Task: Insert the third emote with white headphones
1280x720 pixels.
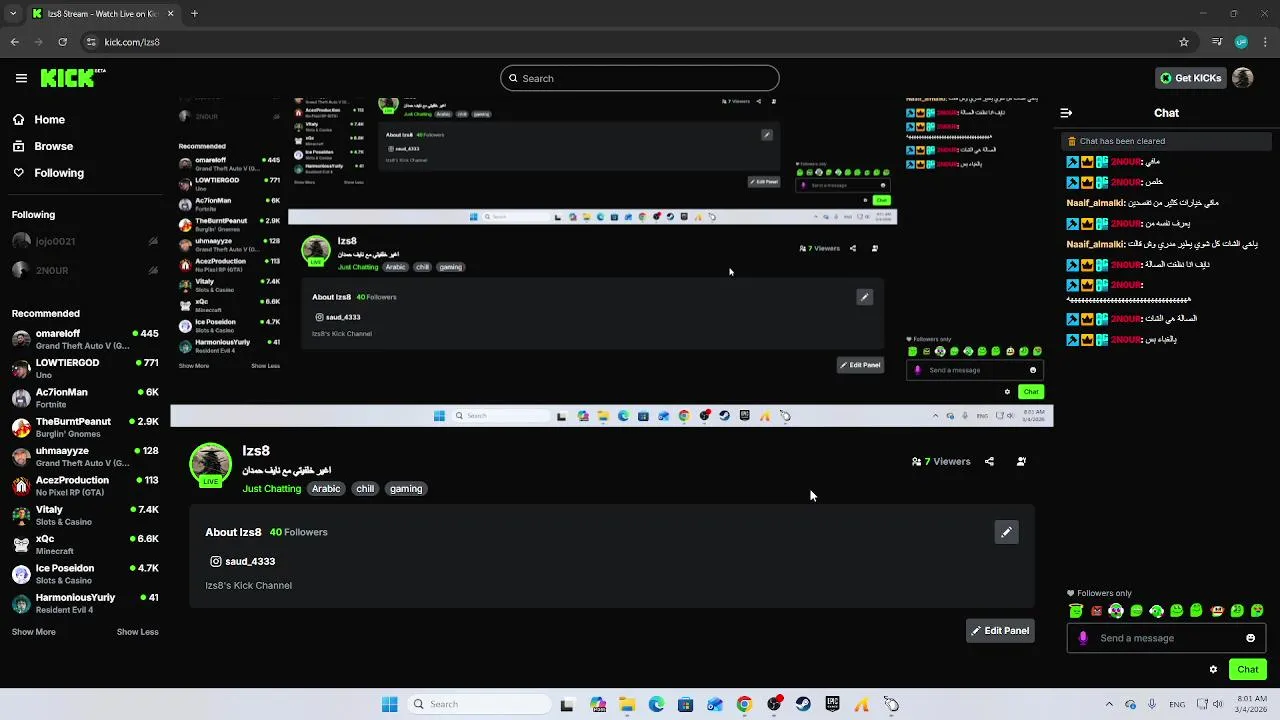Action: coord(1116,611)
